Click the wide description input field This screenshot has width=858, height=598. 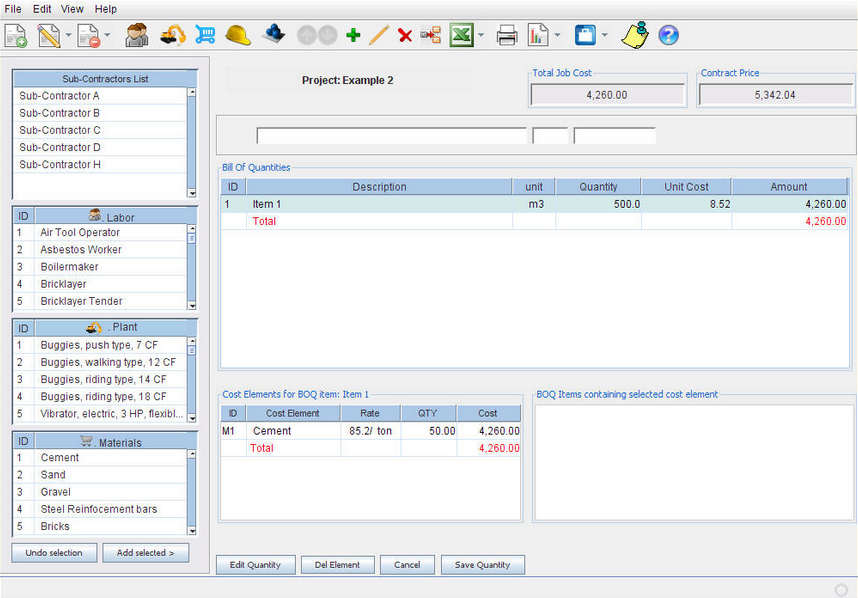point(391,136)
